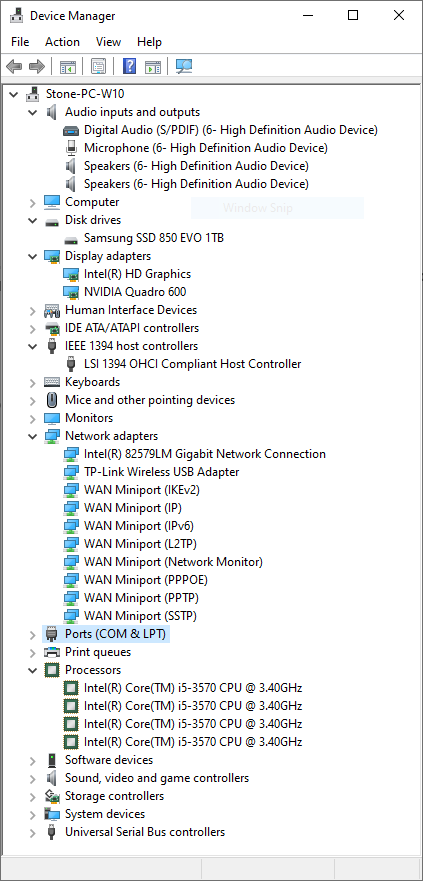Collapse the Network adapters category
This screenshot has width=423, height=881.
(x=33, y=436)
